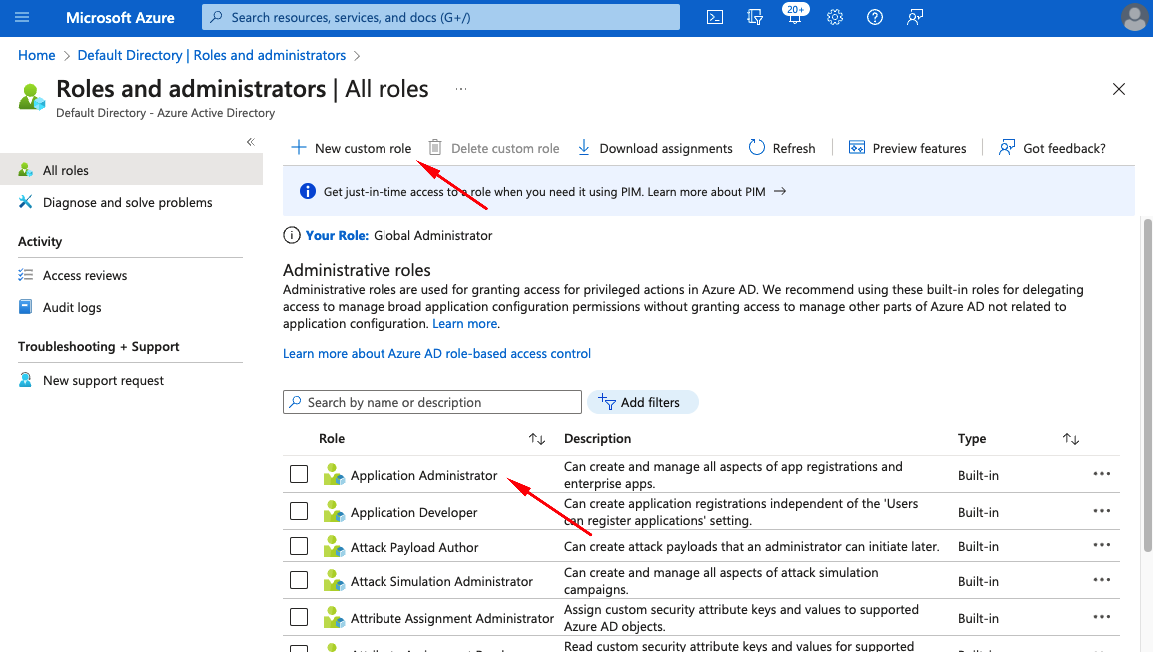Open the account avatar menu
Screen dimensions: 1153x652
click(x=1135, y=17)
